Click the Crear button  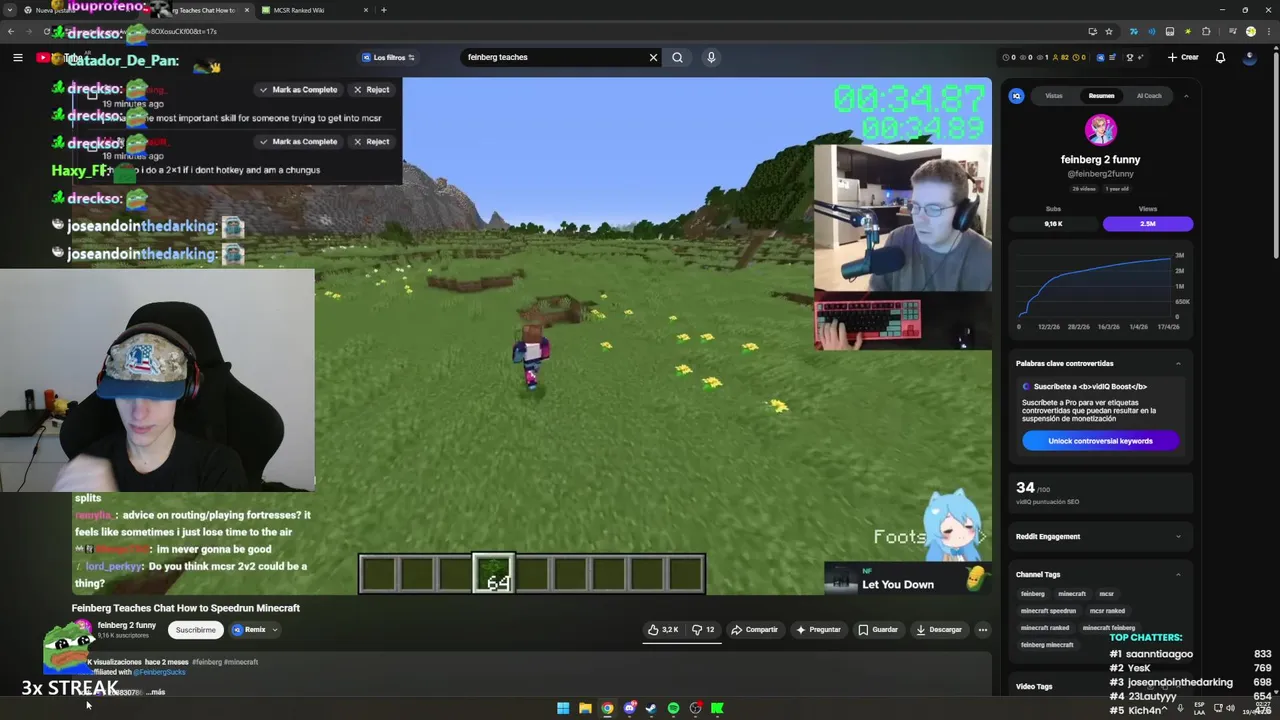tap(1183, 57)
